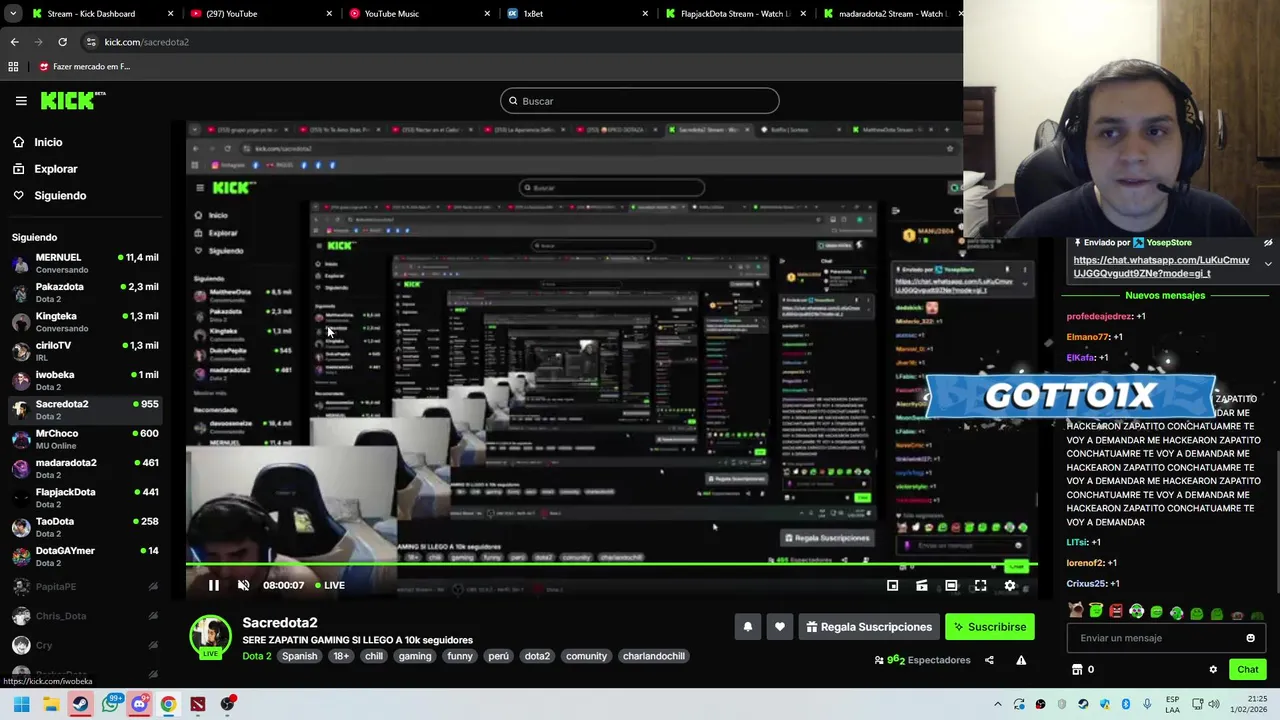
Task: Open chat settings gear
Action: [1213, 670]
